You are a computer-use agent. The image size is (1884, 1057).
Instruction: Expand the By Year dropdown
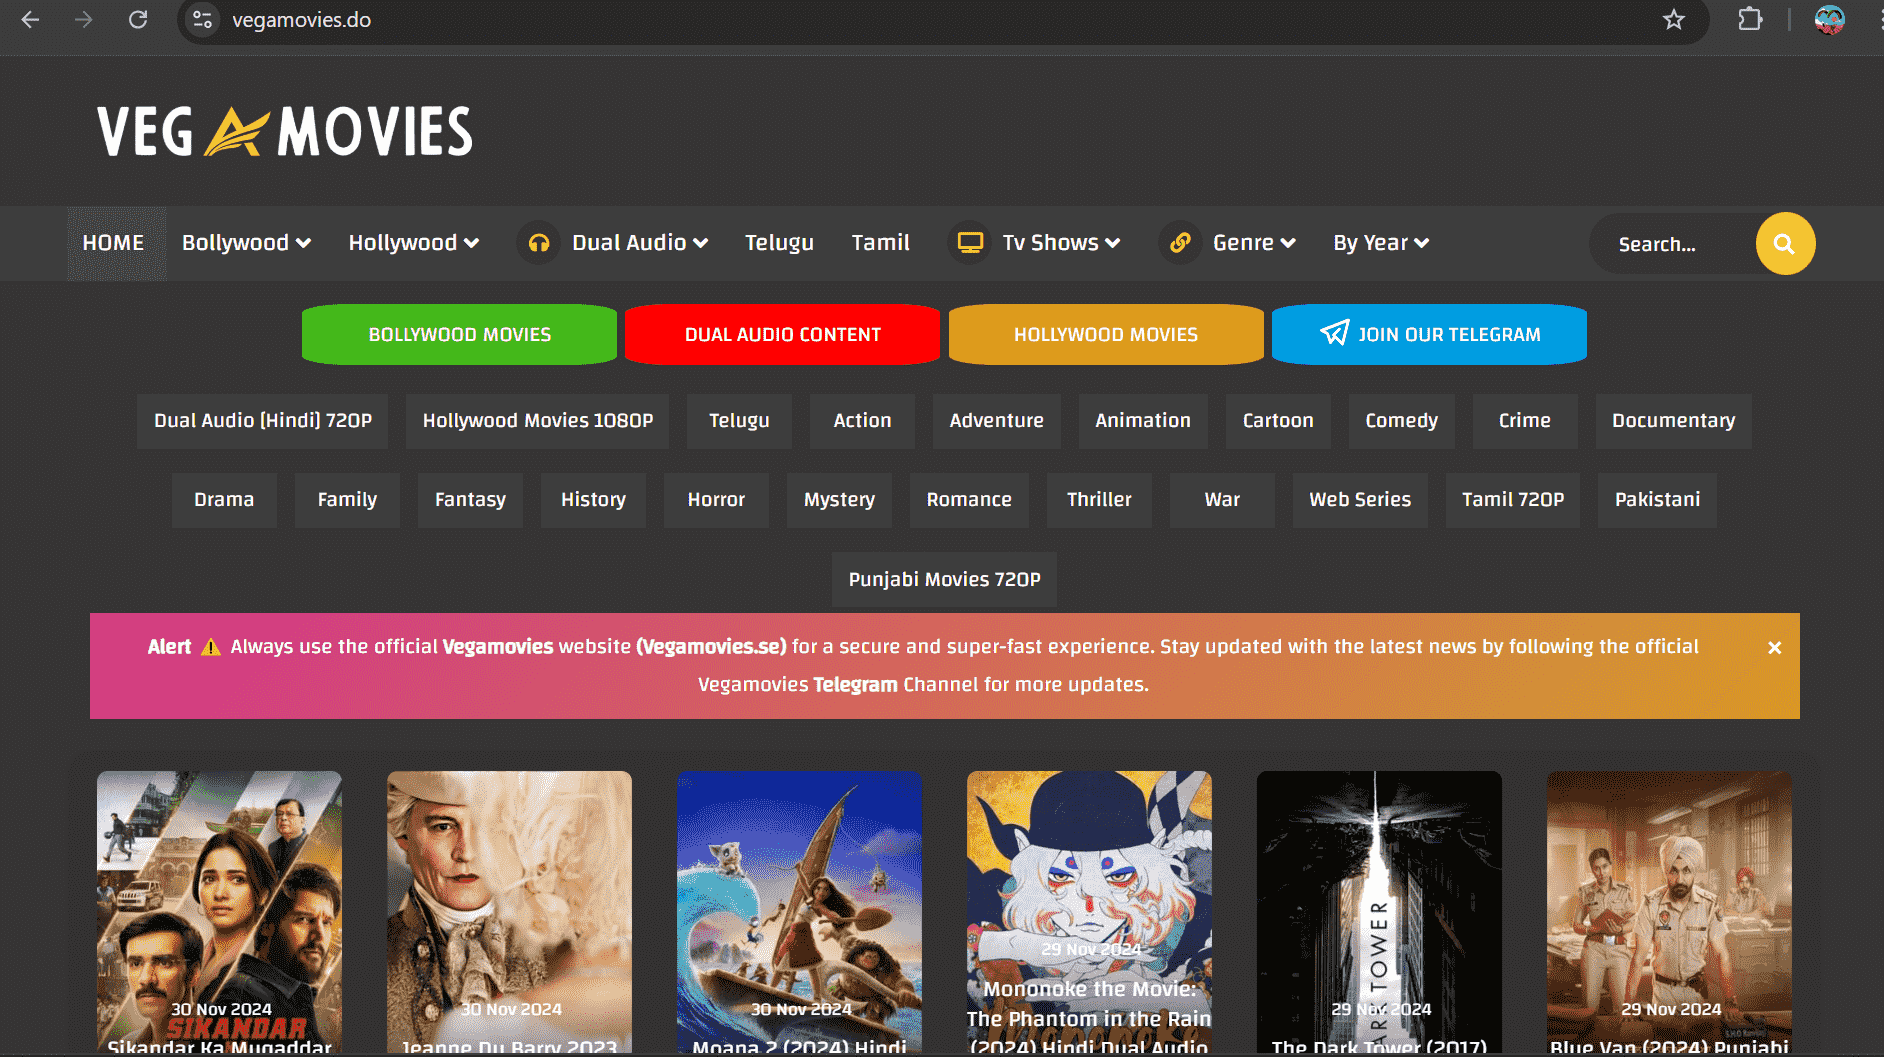tap(1381, 243)
